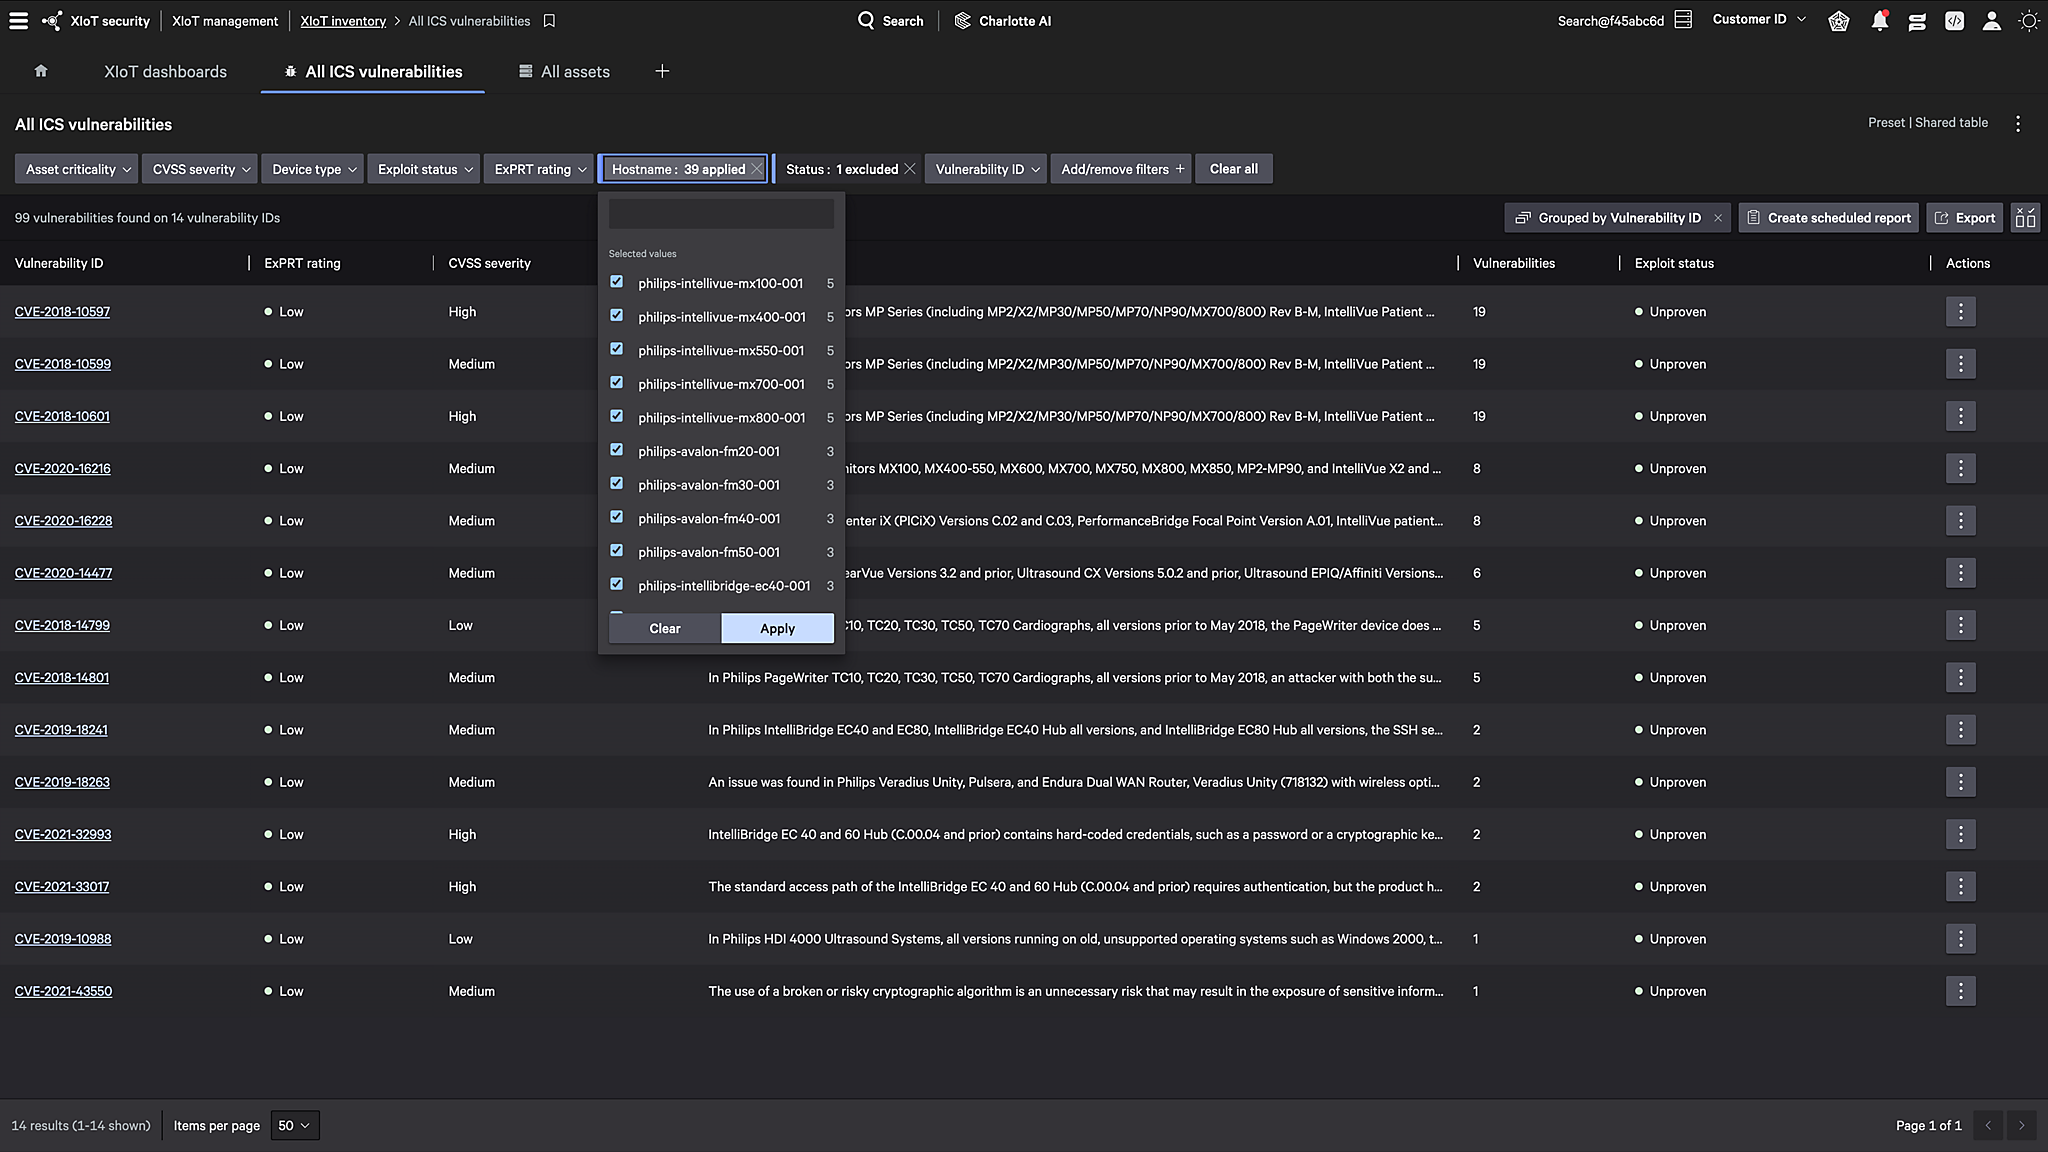Toggle light/dark theme sun icon
This screenshot has width=2048, height=1152.
click(x=2028, y=21)
